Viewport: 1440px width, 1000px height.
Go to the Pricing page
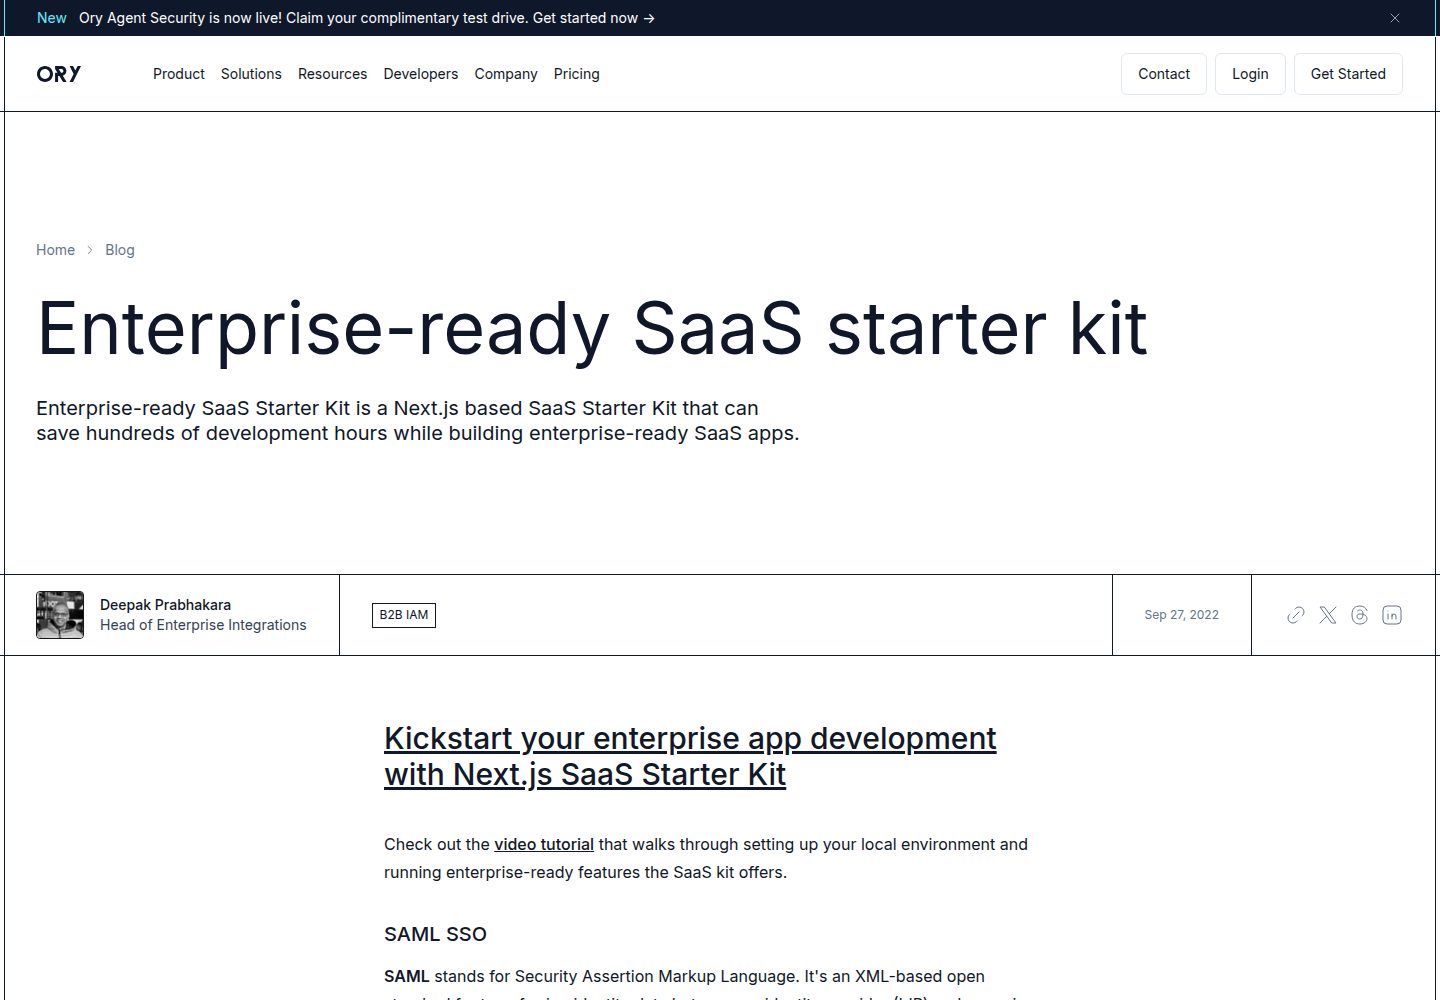click(577, 74)
